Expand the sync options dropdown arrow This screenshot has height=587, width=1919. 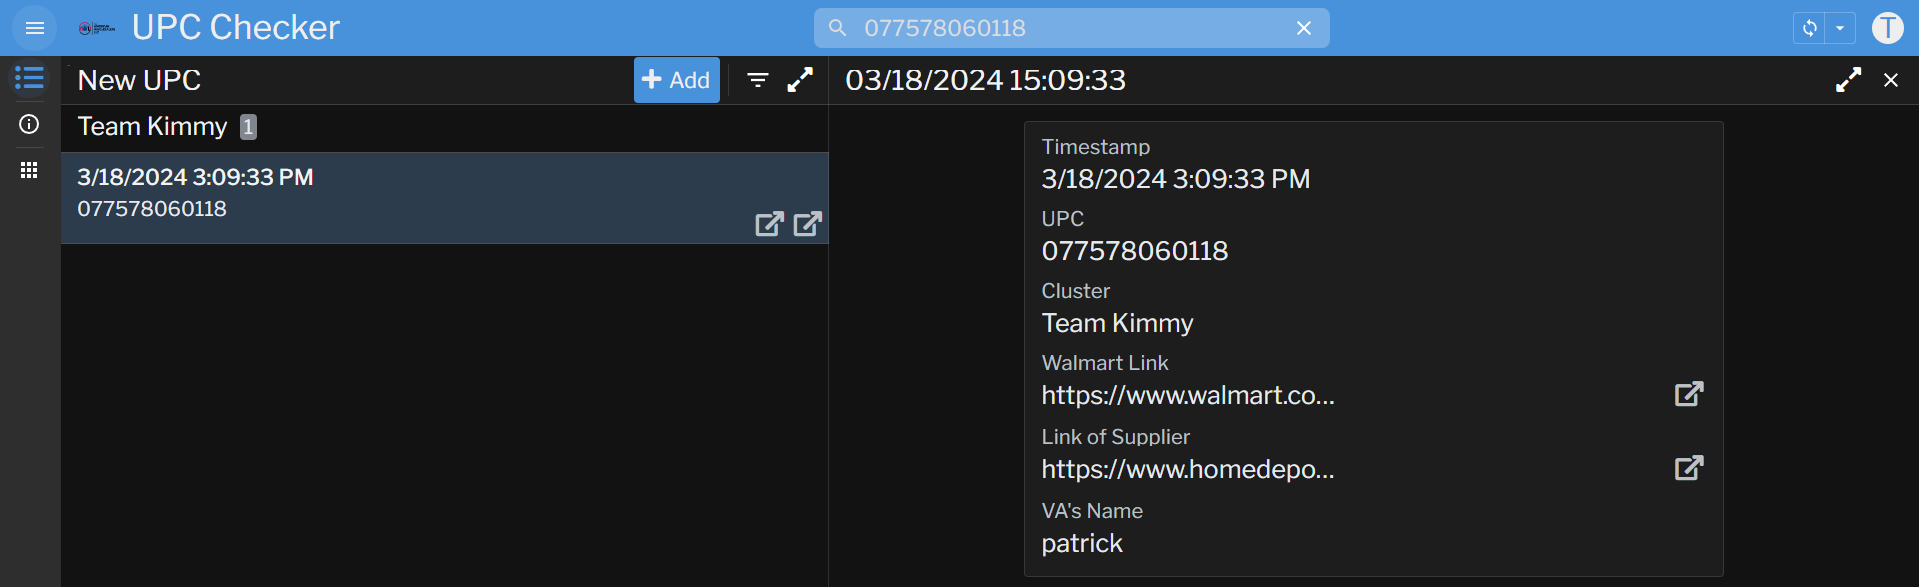tap(1840, 28)
